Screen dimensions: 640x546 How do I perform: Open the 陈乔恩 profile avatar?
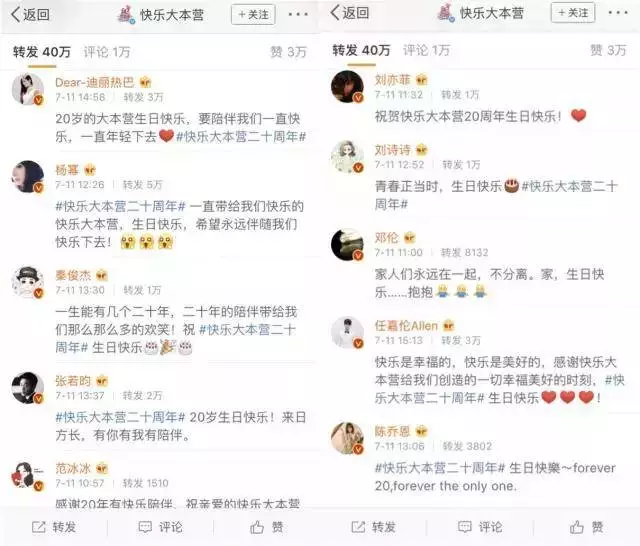point(347,438)
